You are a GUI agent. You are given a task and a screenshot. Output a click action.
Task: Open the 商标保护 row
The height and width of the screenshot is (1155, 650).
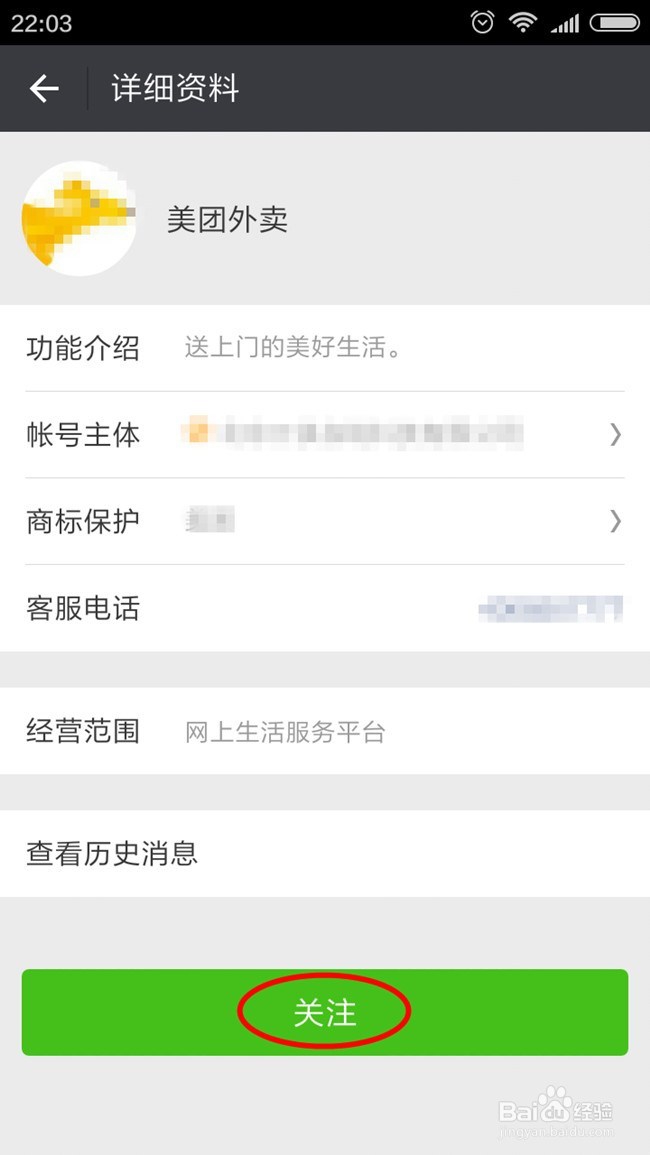[325, 522]
